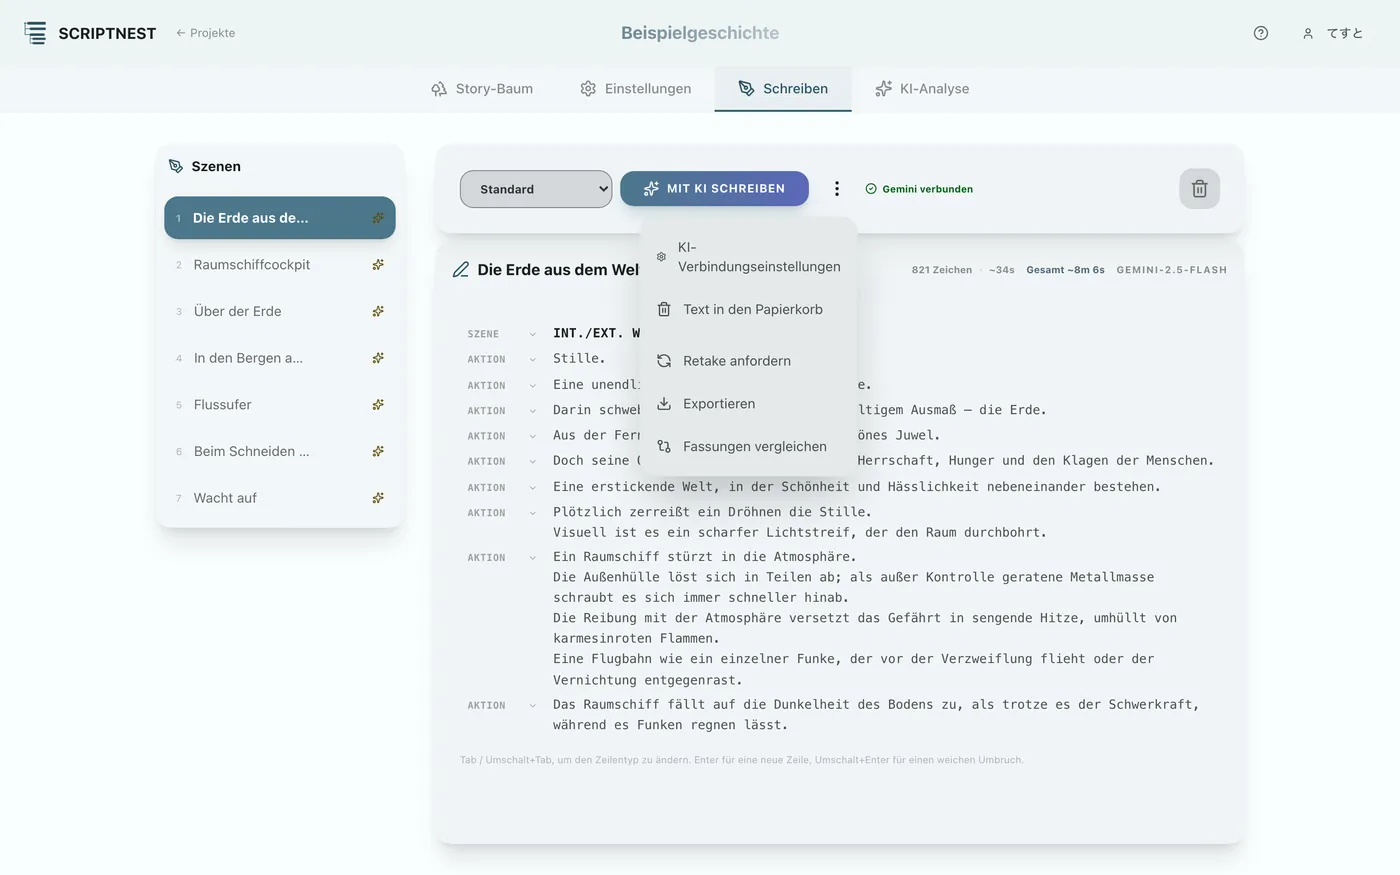The width and height of the screenshot is (1400, 875).
Task: Switch to the Einstellungen tab
Action: point(636,89)
